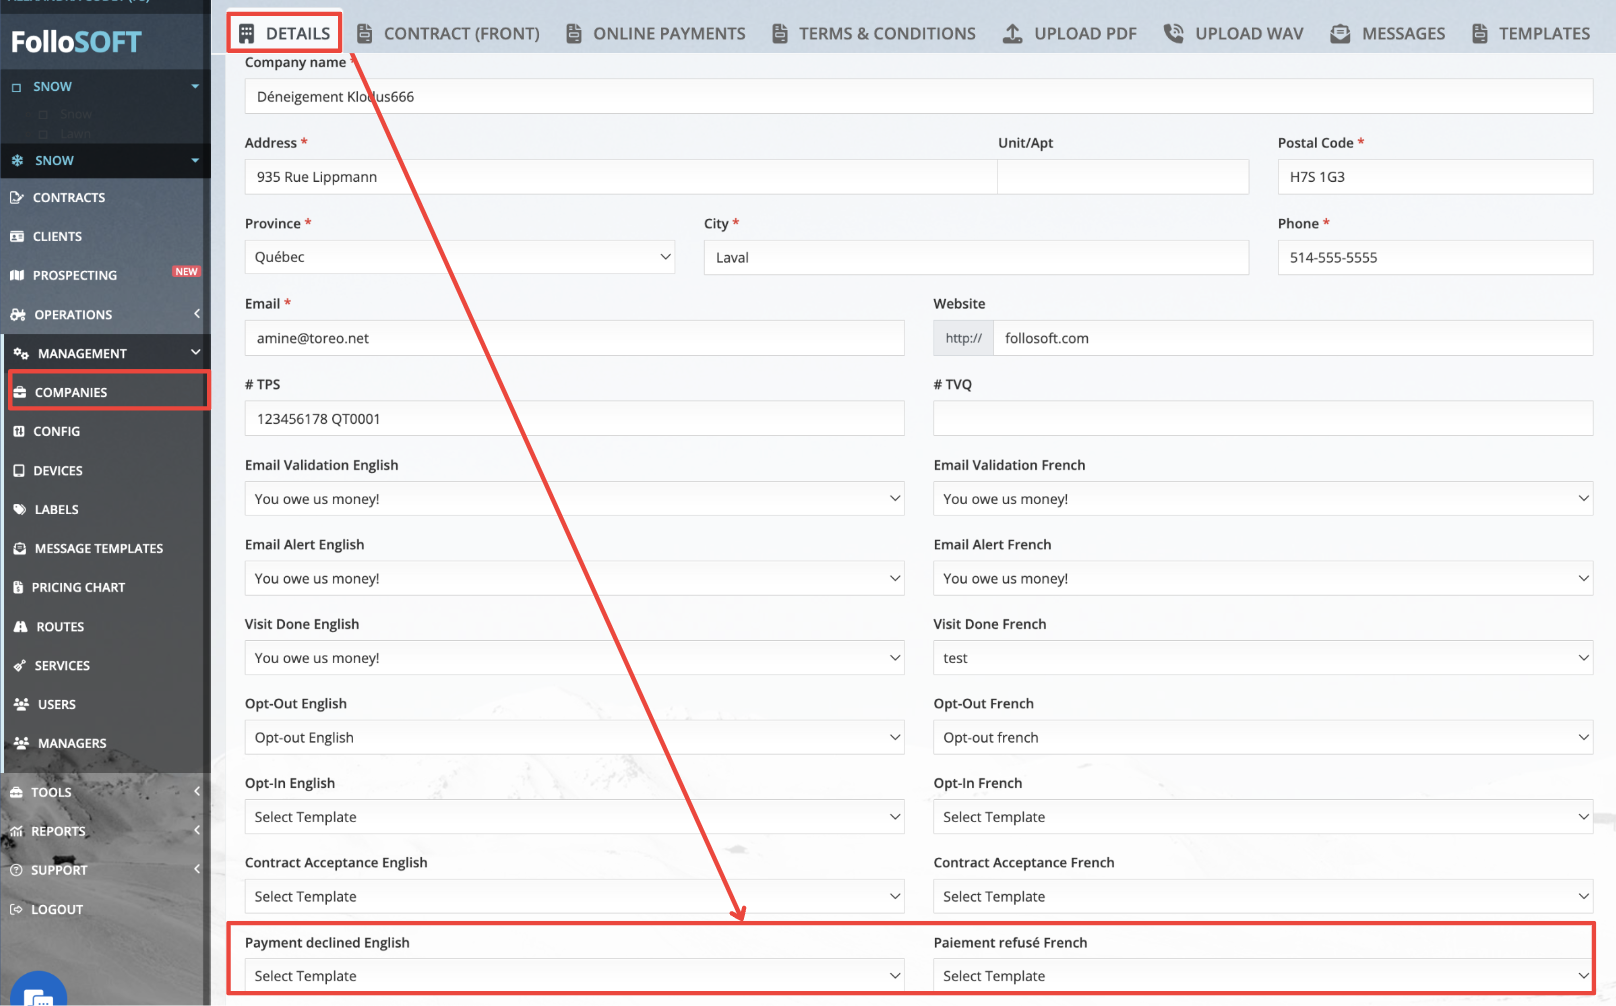
Task: Open the Visit Done French dropdown
Action: [1263, 658]
